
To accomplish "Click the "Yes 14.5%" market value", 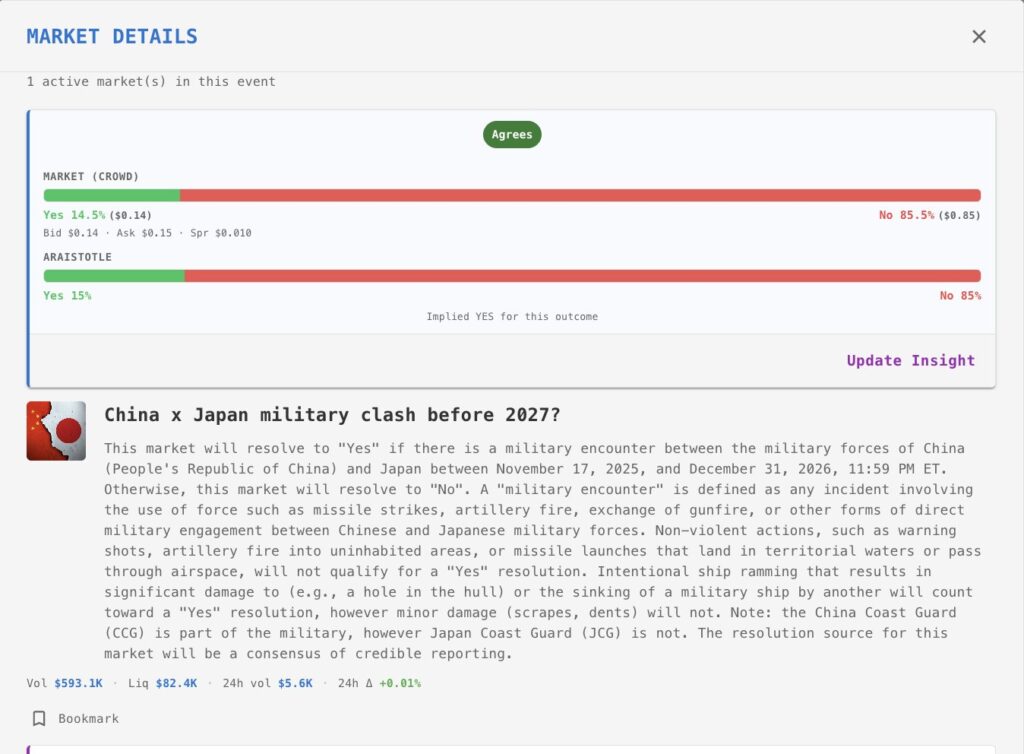I will (74, 215).
